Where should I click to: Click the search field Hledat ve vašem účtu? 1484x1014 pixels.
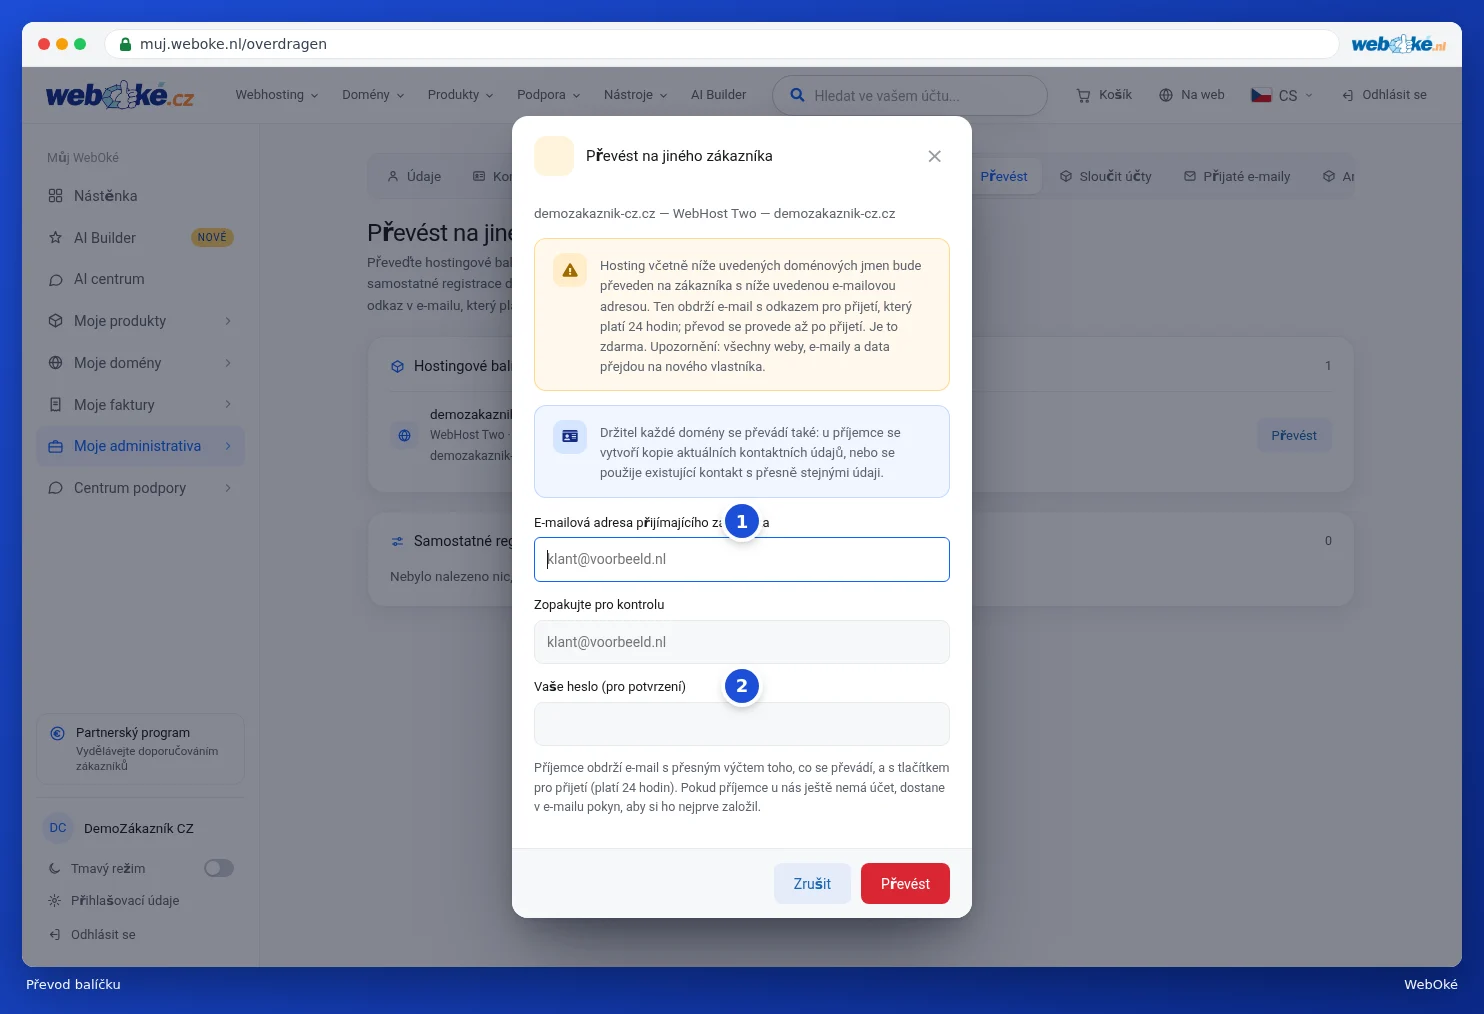pos(910,95)
